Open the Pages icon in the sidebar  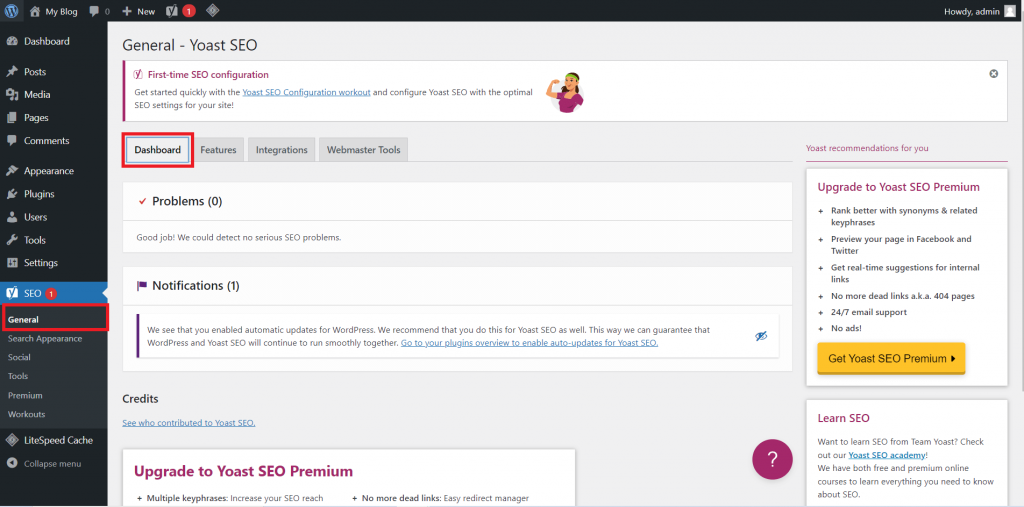pyautogui.click(x=12, y=118)
